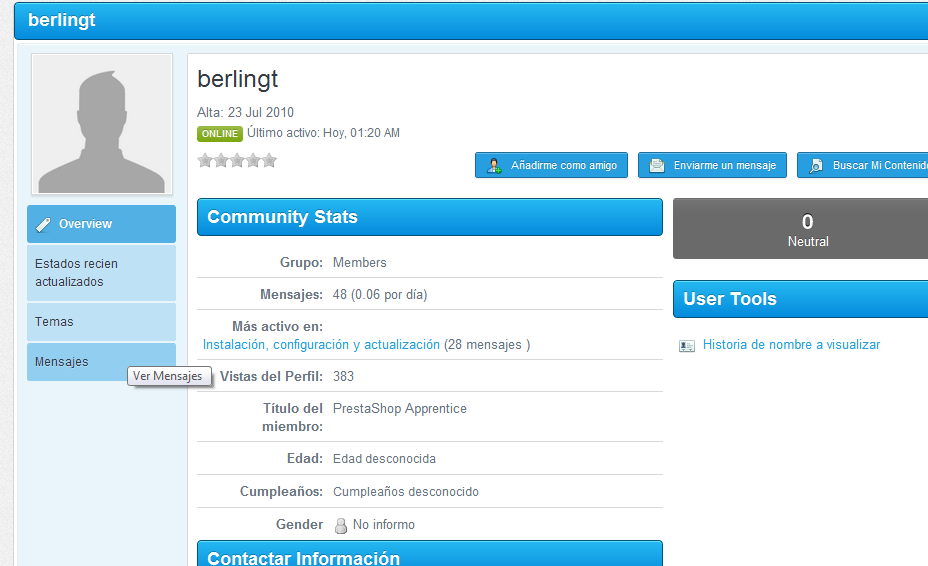The width and height of the screenshot is (928, 566).
Task: Click the 0 Neutral reputation box
Action: coord(805,229)
